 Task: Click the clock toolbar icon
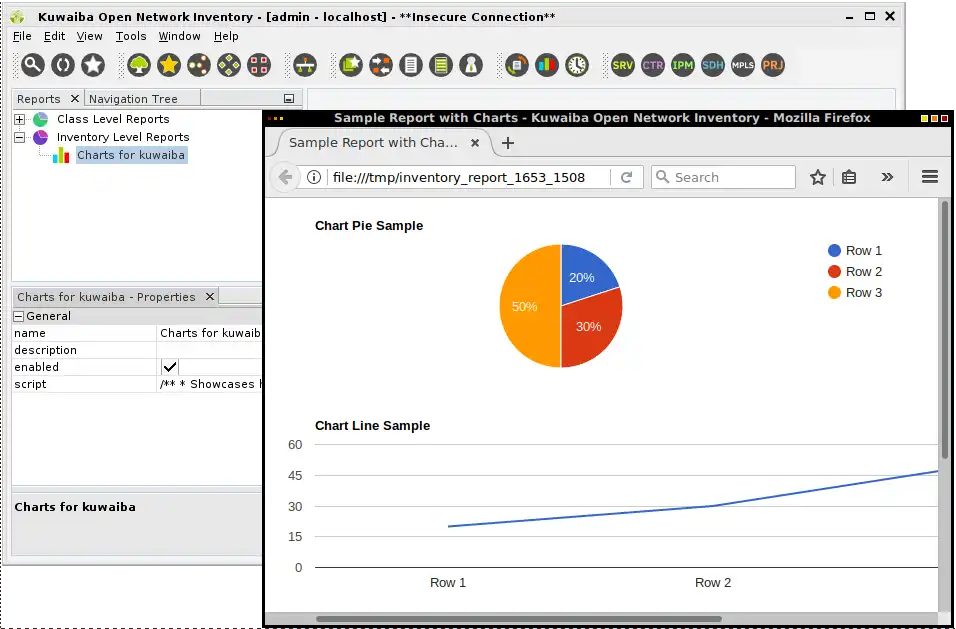coord(577,65)
